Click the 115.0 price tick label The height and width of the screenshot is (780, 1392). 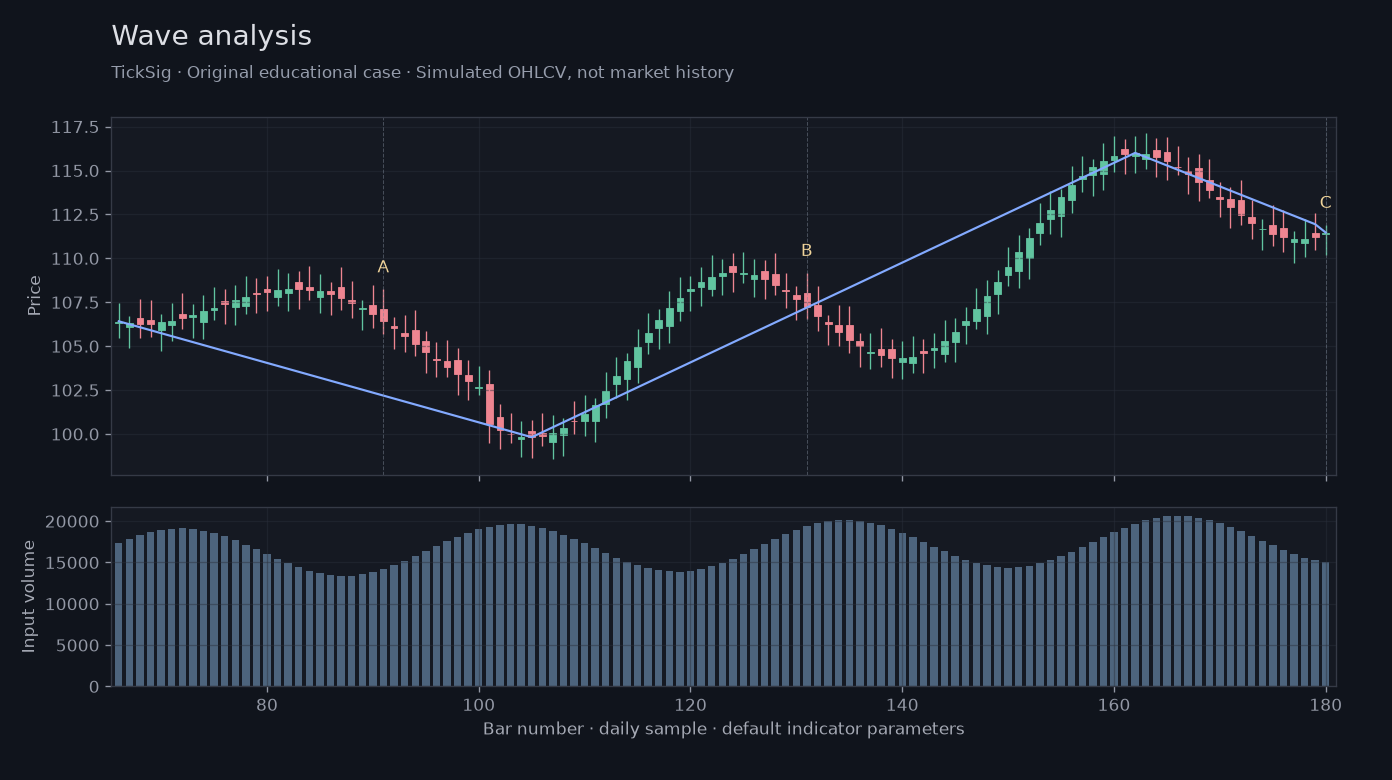75,171
